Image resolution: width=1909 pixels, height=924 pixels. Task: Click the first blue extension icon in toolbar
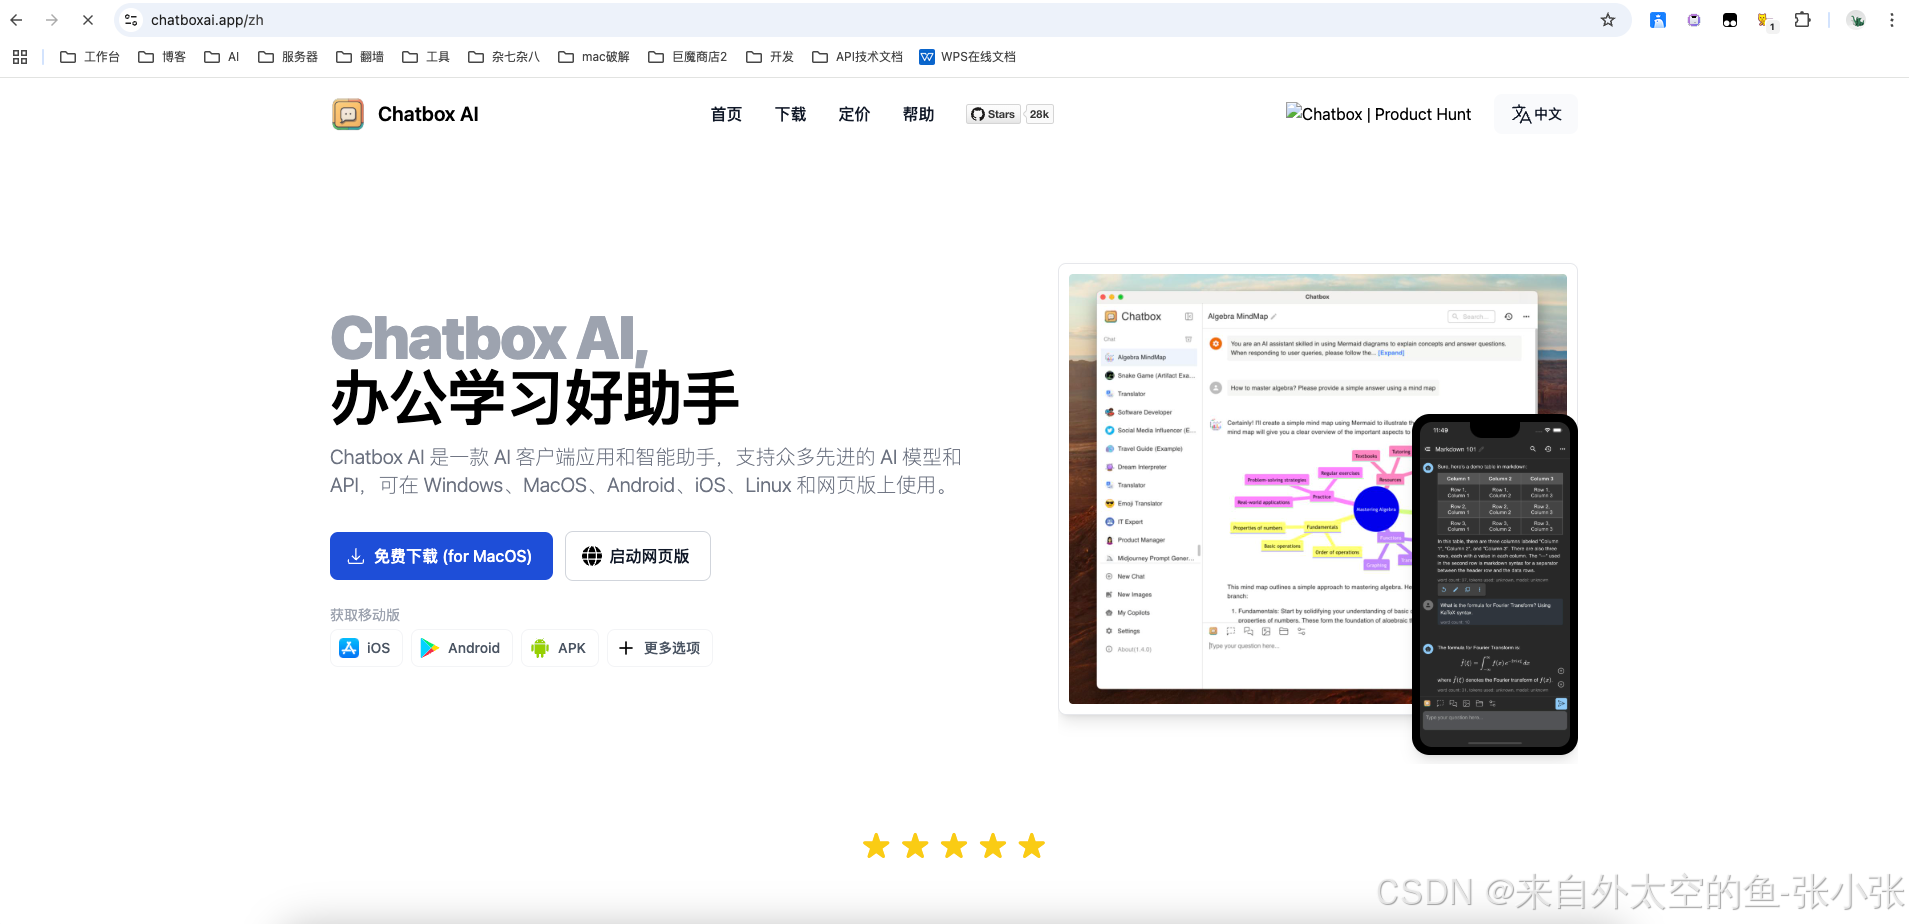1658,20
